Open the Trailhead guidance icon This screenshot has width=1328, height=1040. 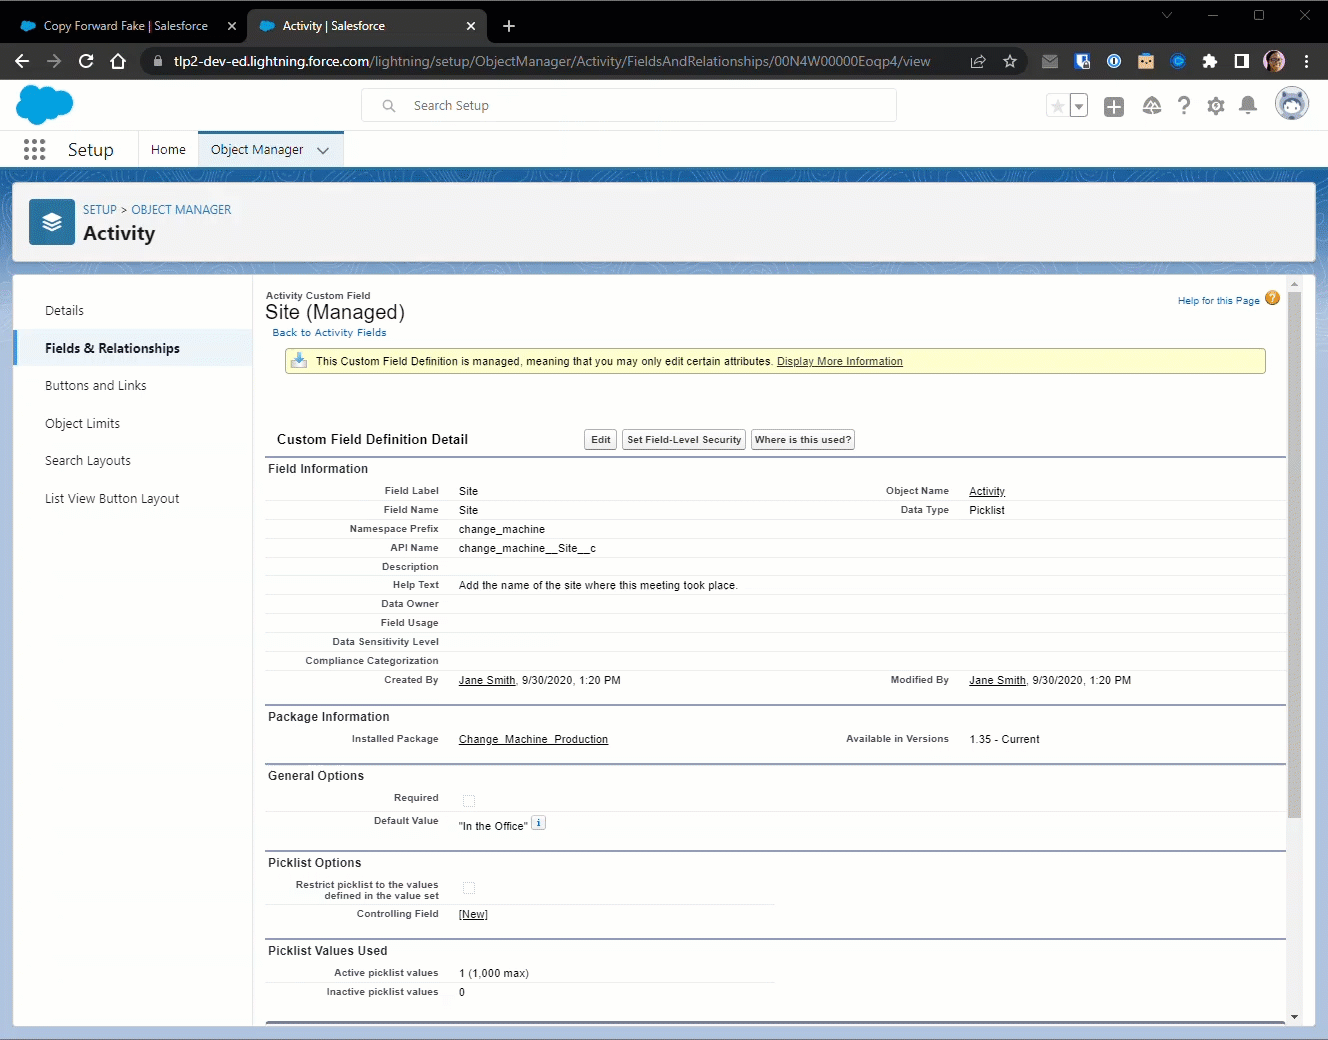point(1152,106)
